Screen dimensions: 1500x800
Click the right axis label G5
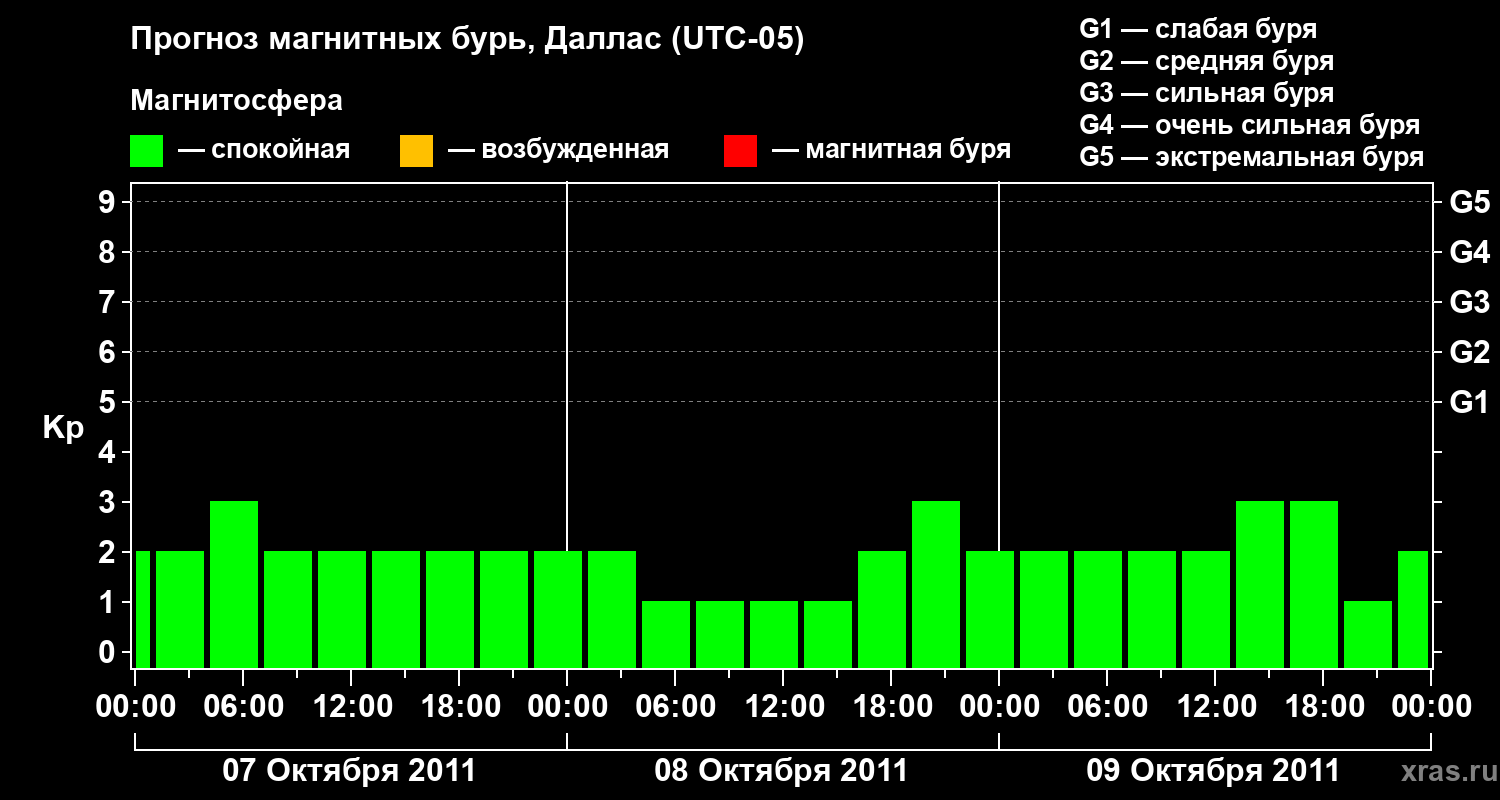[x=1470, y=202]
